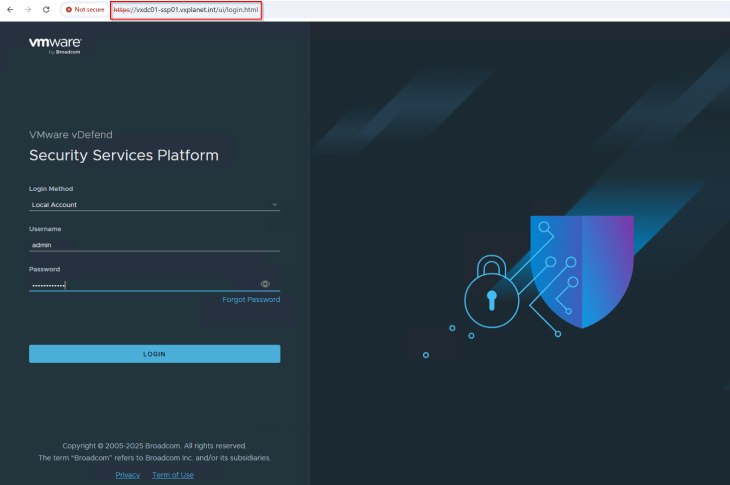The width and height of the screenshot is (730, 485).
Task: Click into the Password field
Action: click(140, 285)
